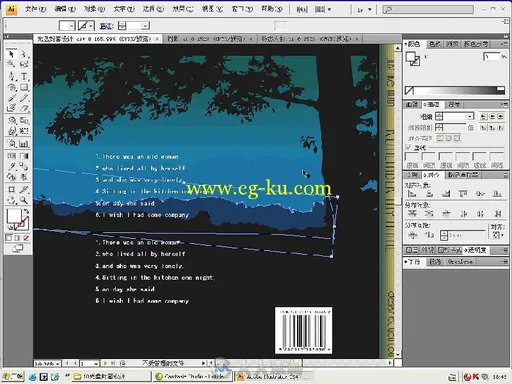Image resolution: width=512 pixels, height=384 pixels.
Task: Open the 编辑(E) Edit menu
Action: point(65,9)
